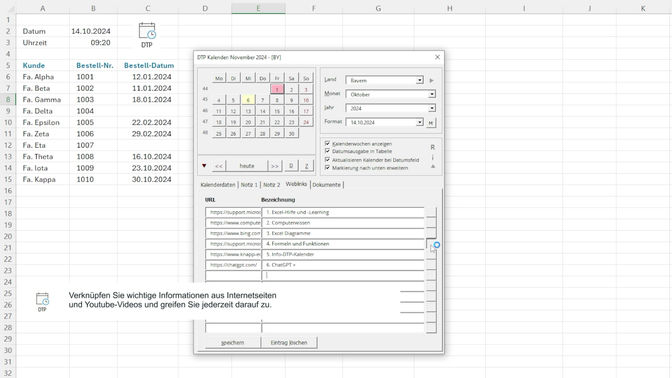Image resolution: width=672 pixels, height=378 pixels.
Task: Go to next month with >> button
Action: pyautogui.click(x=275, y=165)
